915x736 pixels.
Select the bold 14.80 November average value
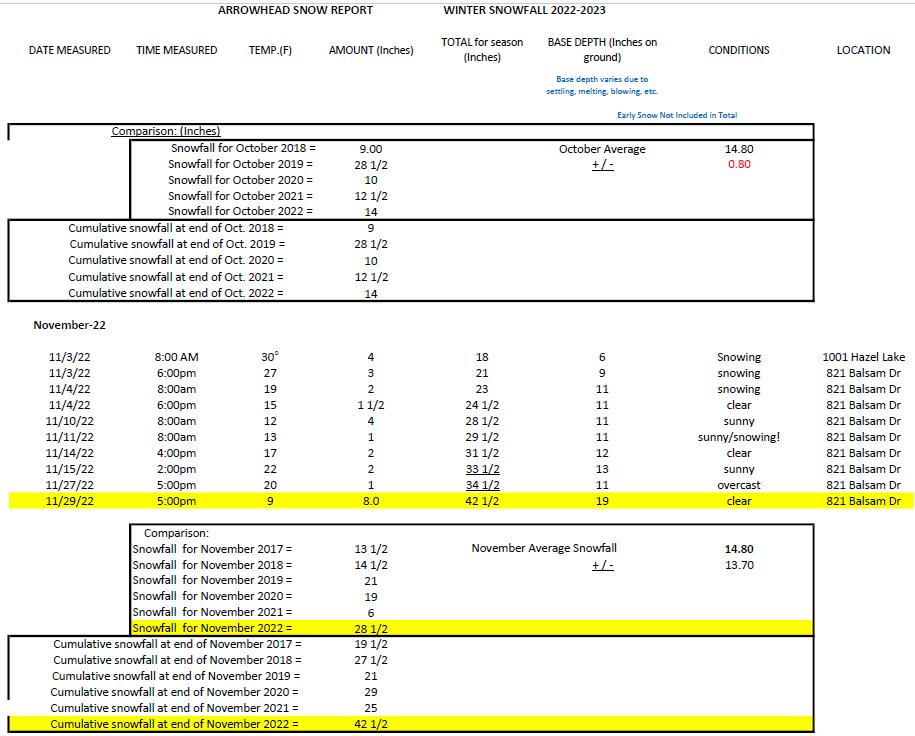pos(739,549)
